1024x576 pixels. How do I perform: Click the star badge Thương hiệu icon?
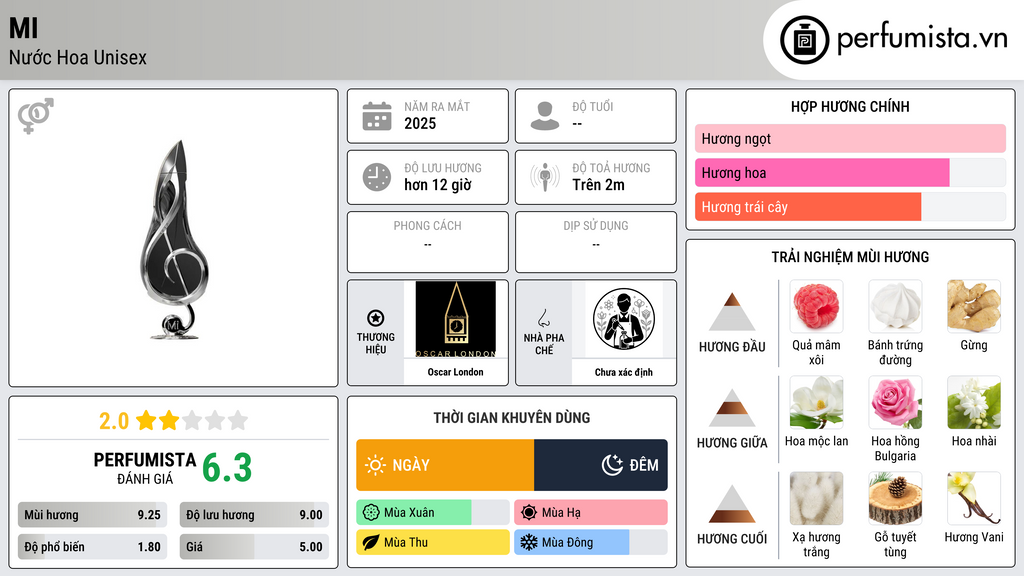click(x=376, y=318)
